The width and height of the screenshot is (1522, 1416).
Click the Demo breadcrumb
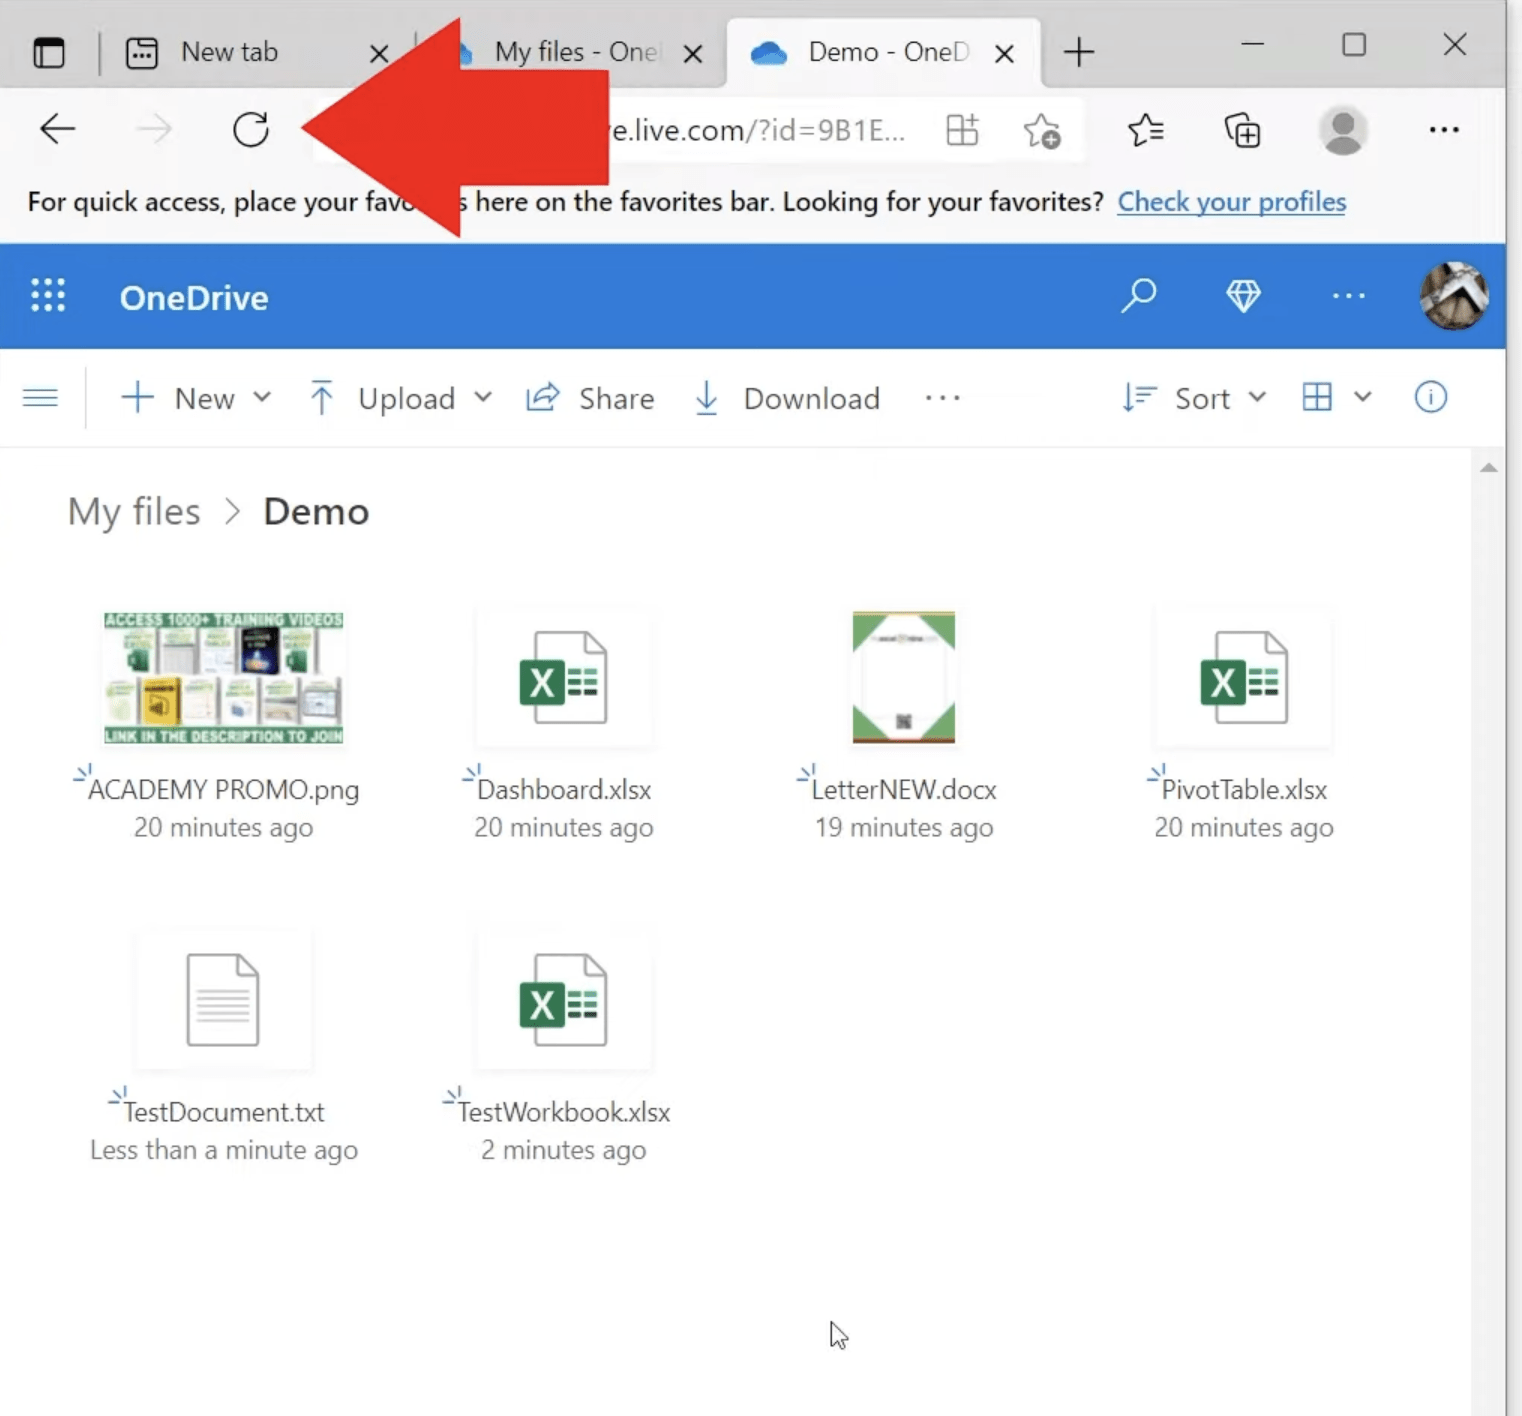[316, 512]
